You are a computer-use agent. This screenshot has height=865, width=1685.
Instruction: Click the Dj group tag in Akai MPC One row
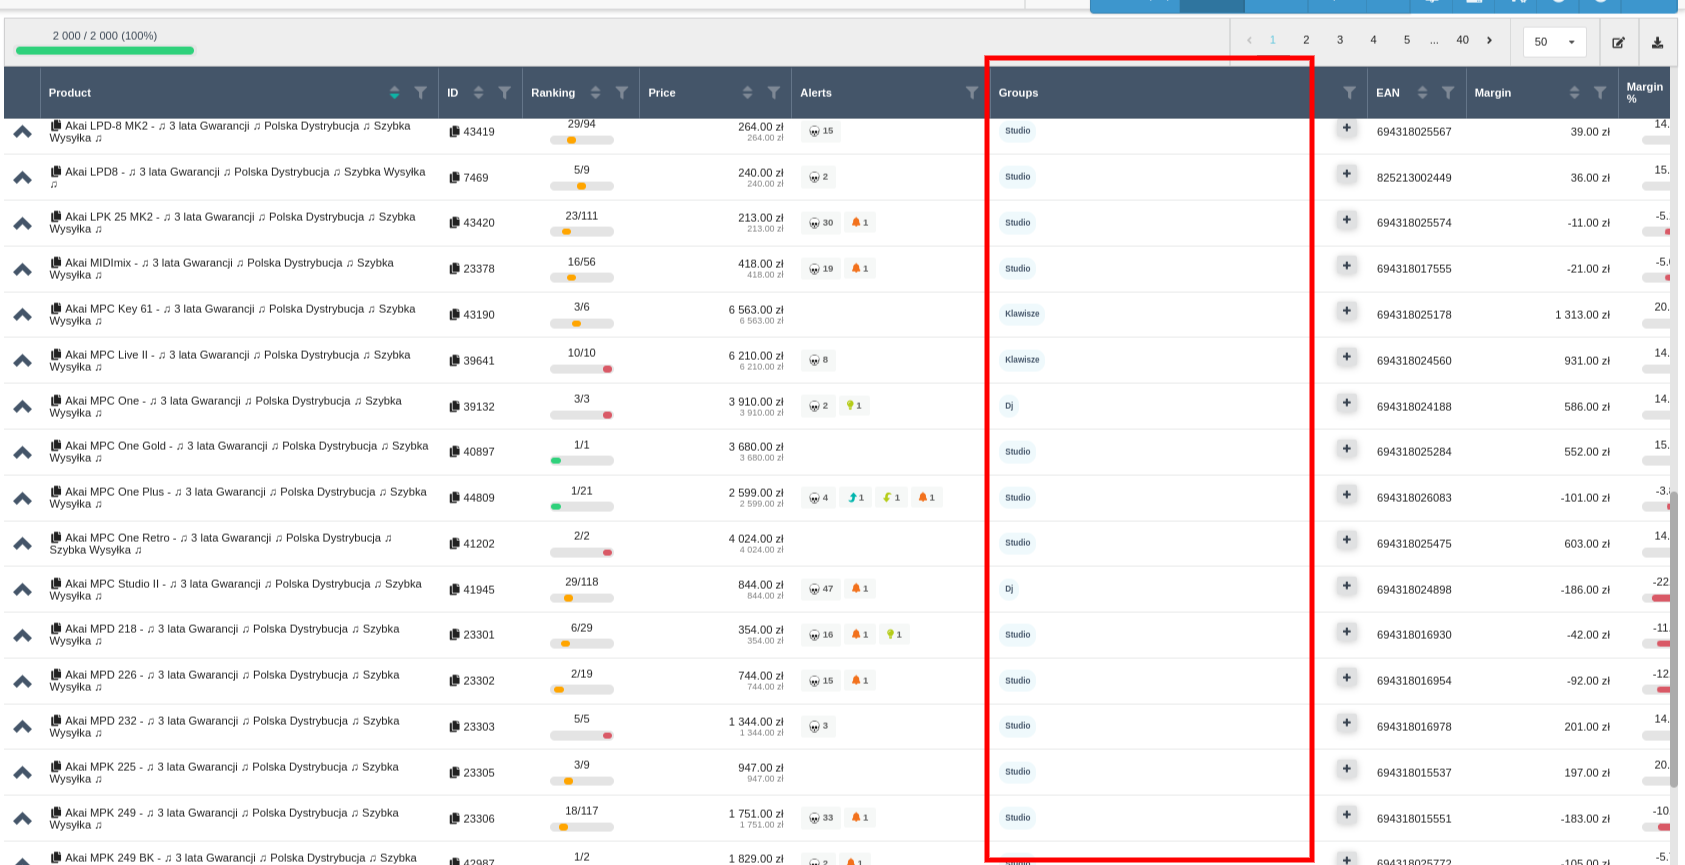pos(1009,406)
